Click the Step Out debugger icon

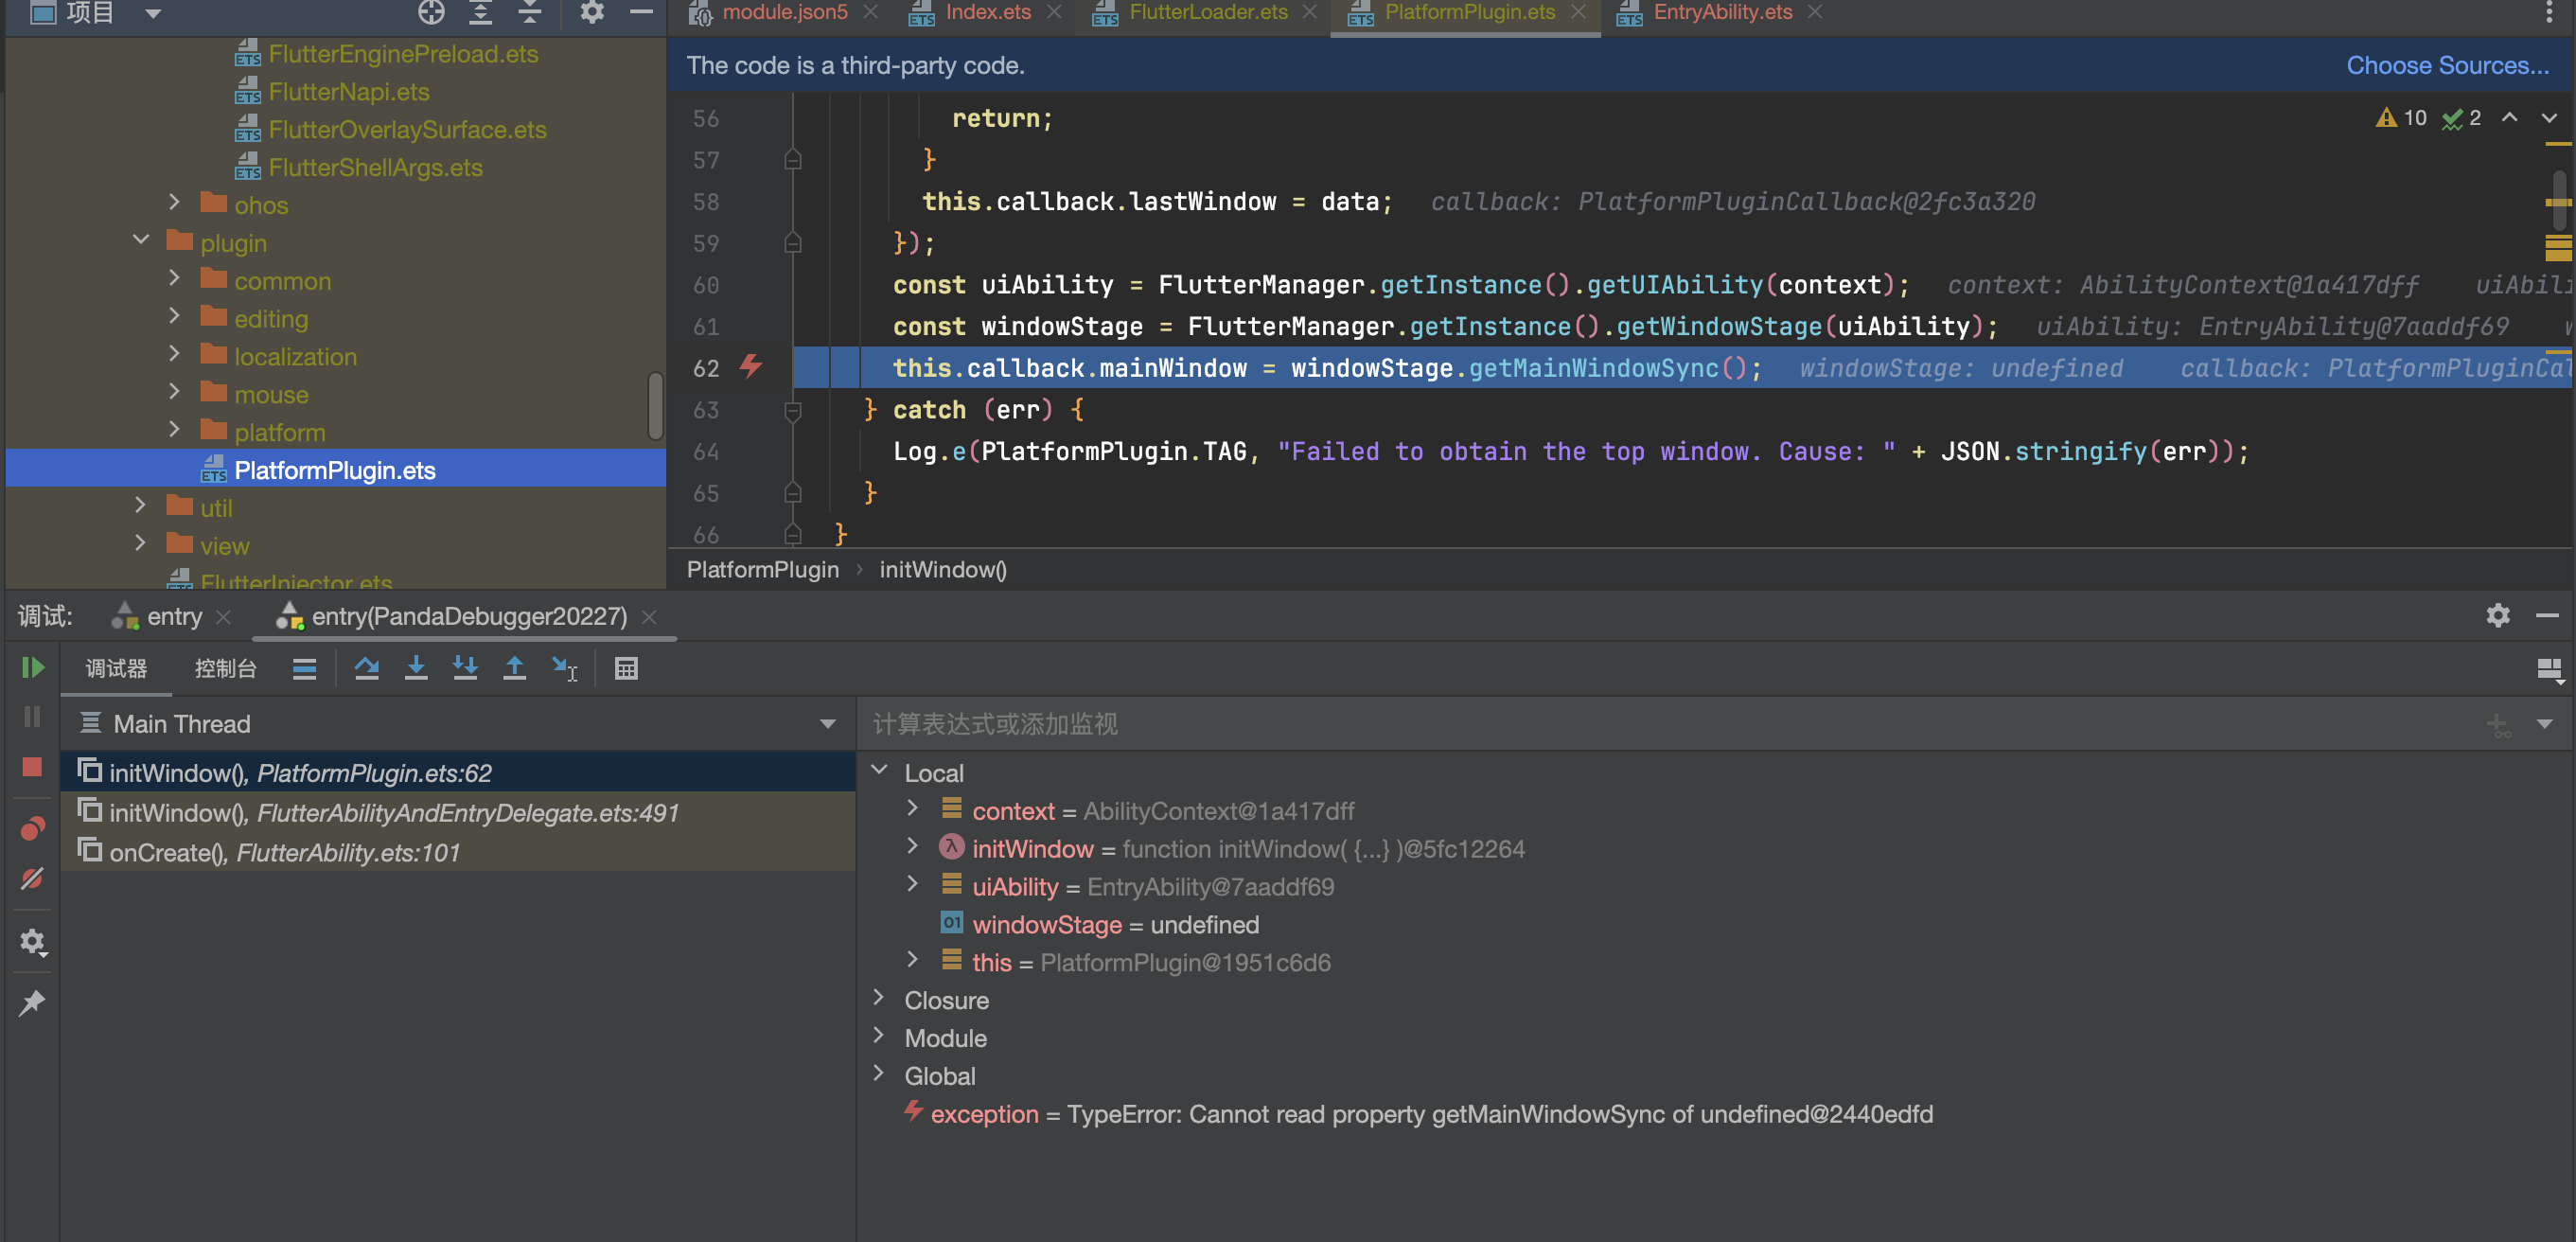pos(514,668)
